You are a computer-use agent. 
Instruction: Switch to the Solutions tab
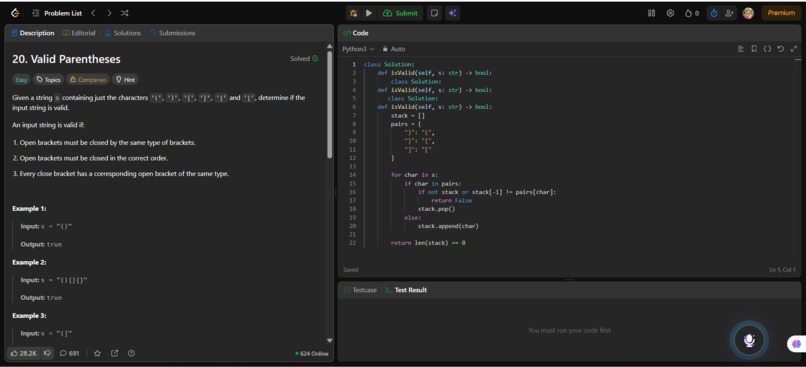pos(123,33)
